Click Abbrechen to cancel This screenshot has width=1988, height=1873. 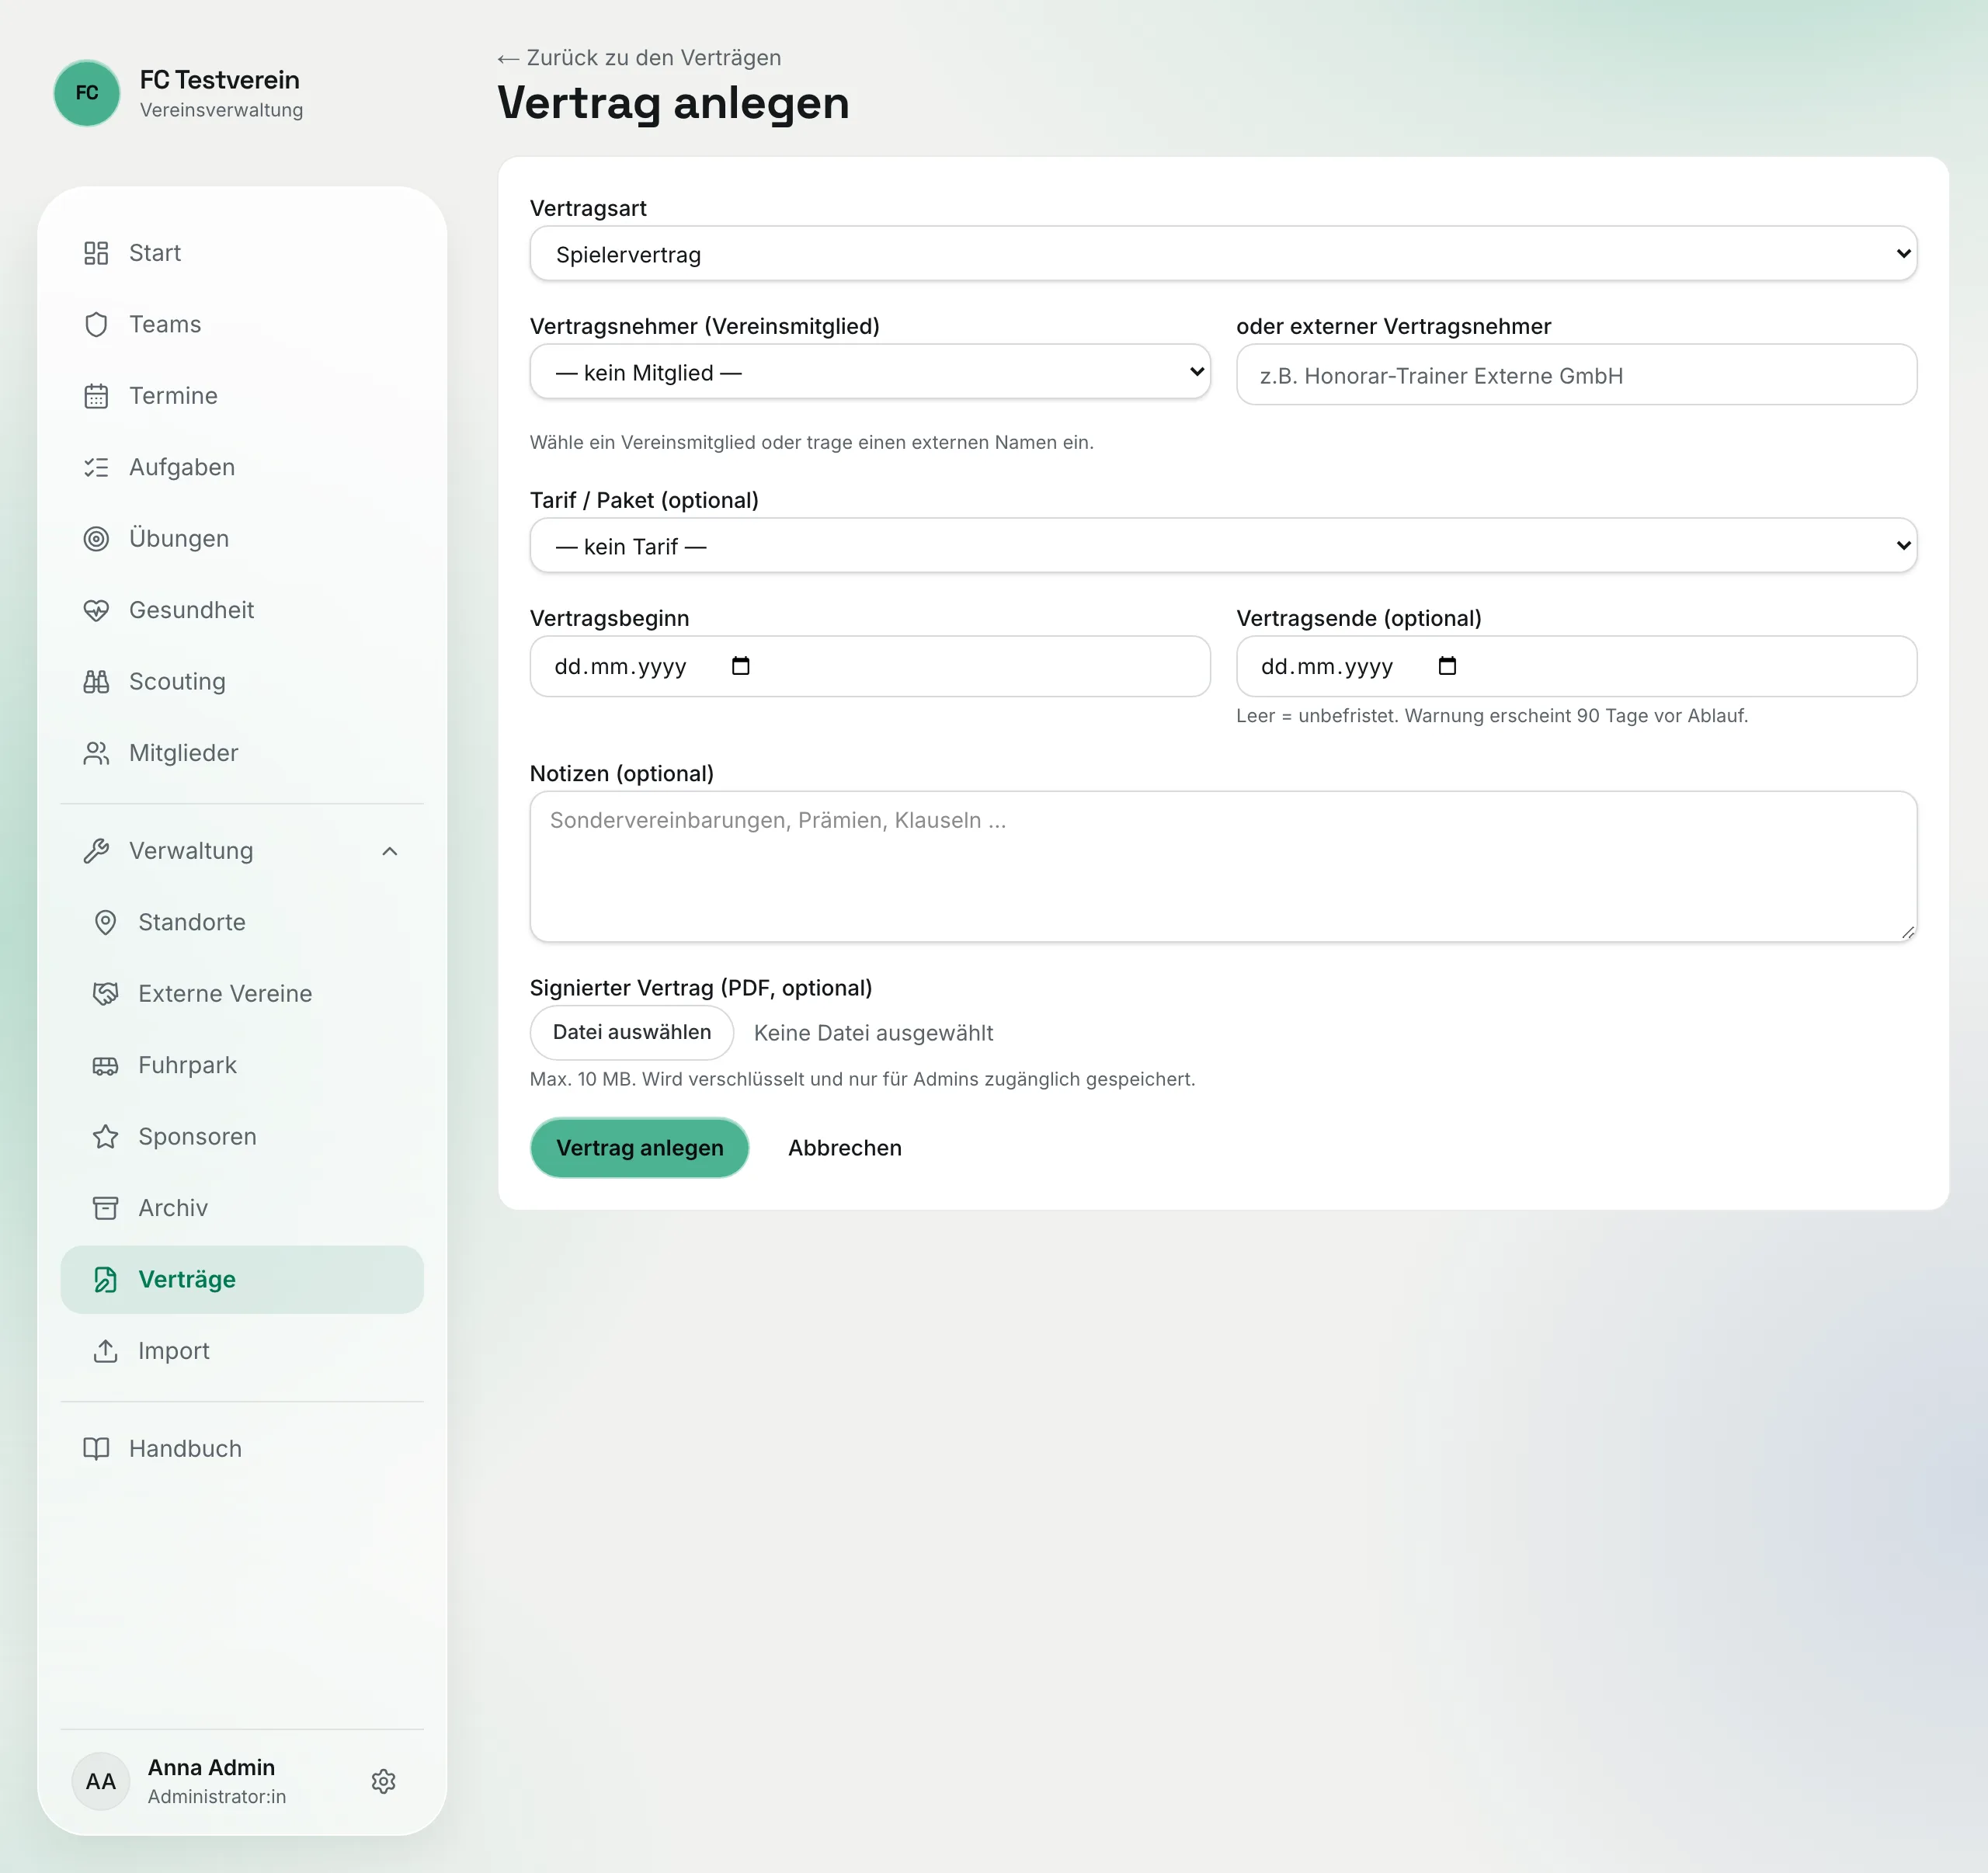coord(845,1148)
